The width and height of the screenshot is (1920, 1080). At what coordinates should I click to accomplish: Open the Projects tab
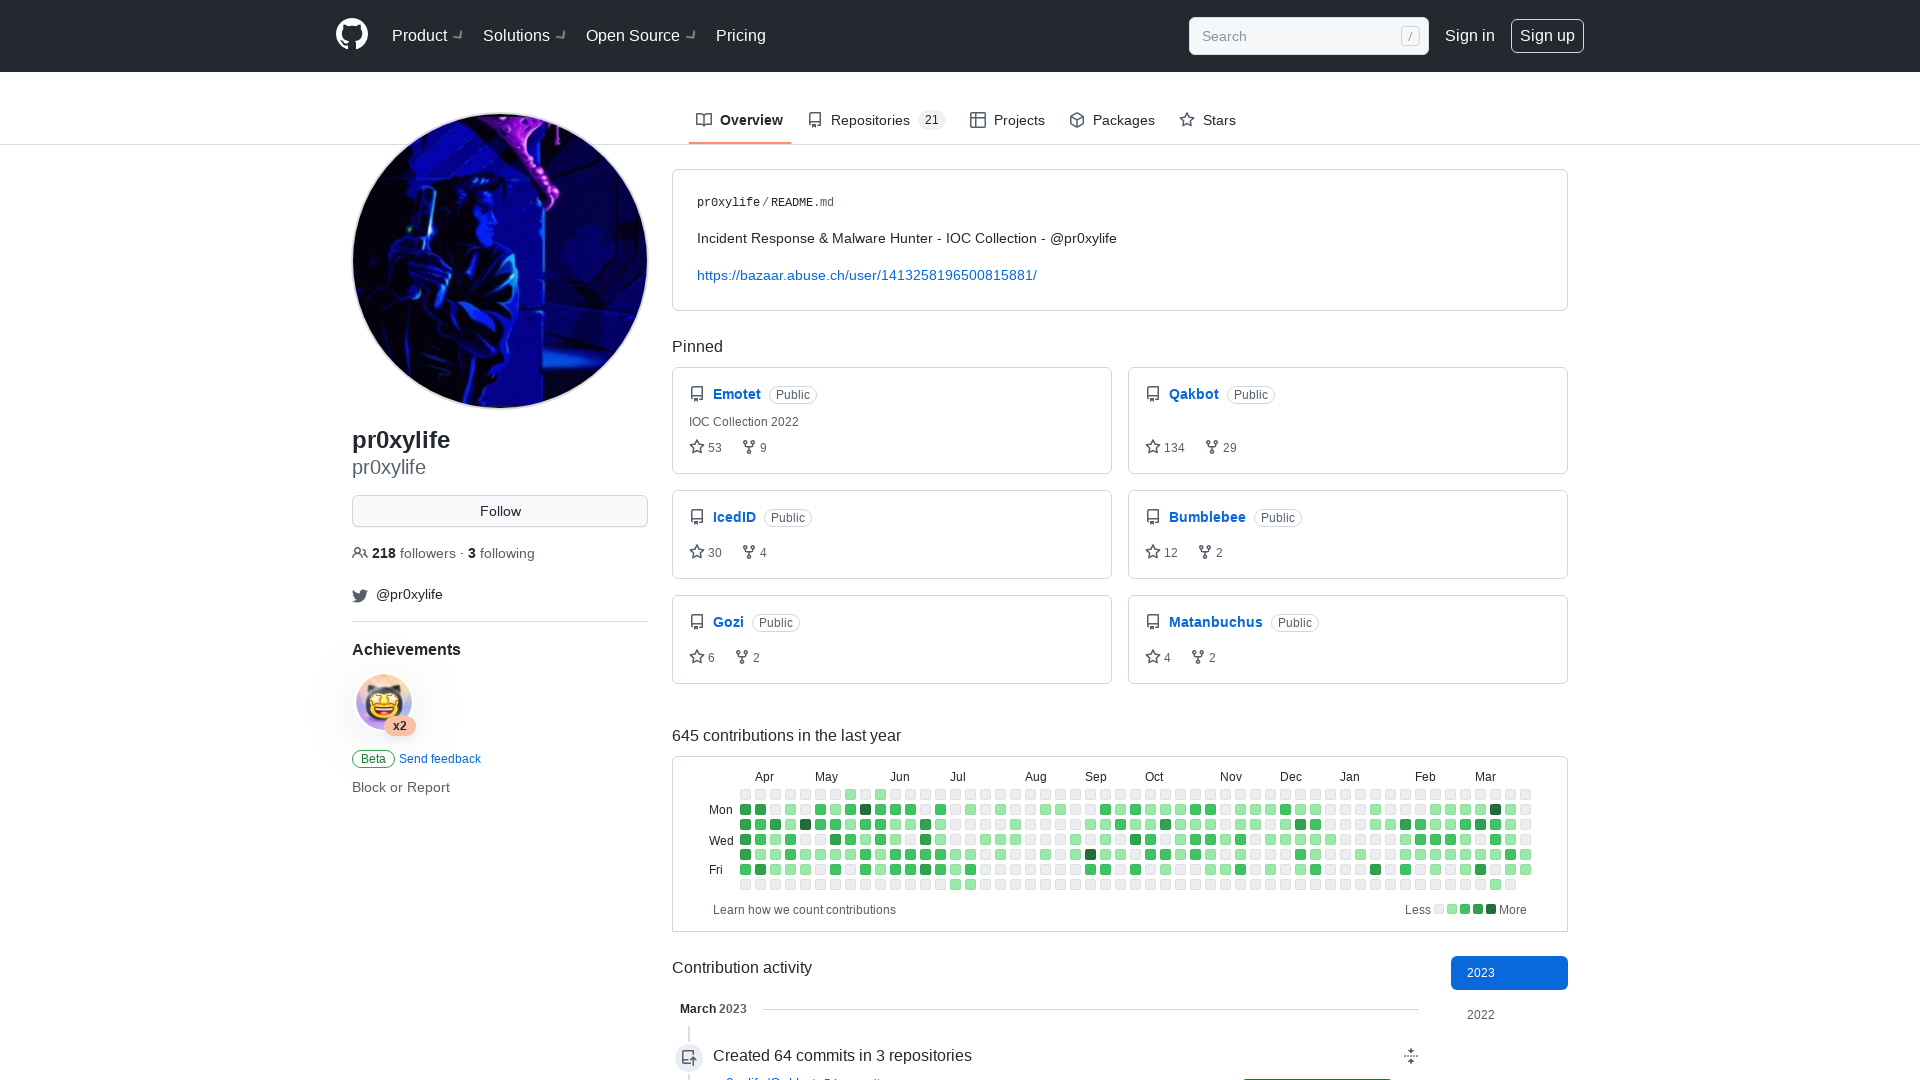pos(1007,120)
